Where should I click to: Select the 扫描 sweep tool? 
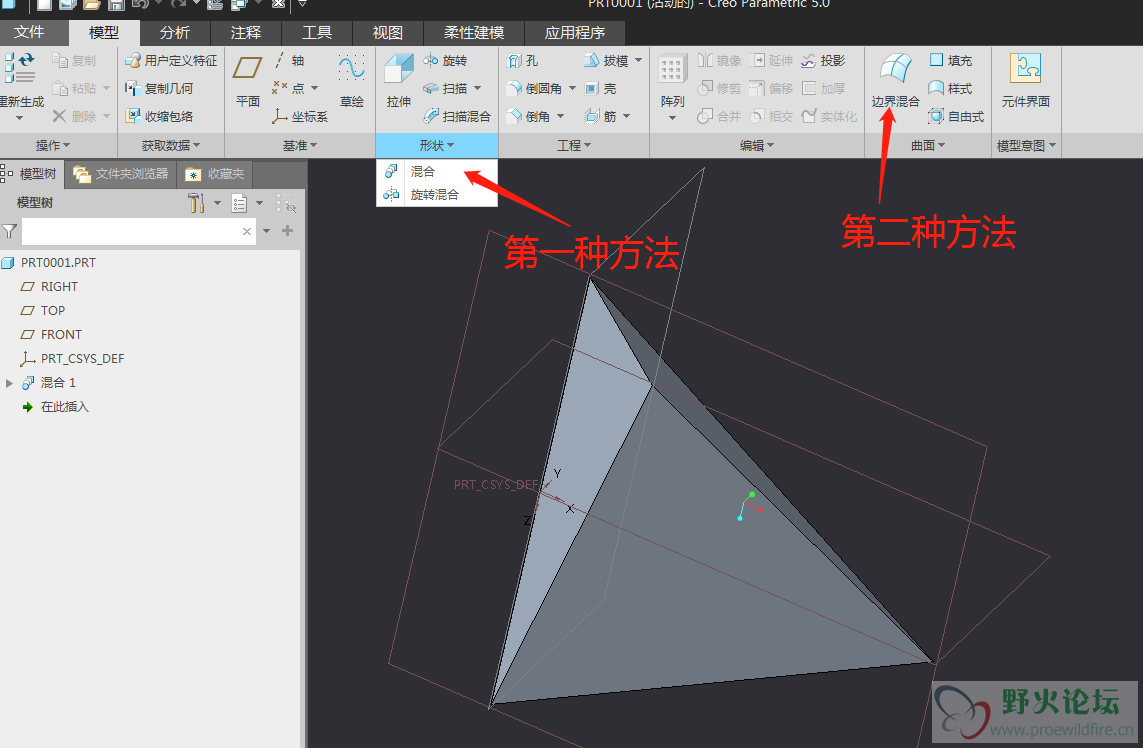(445, 88)
